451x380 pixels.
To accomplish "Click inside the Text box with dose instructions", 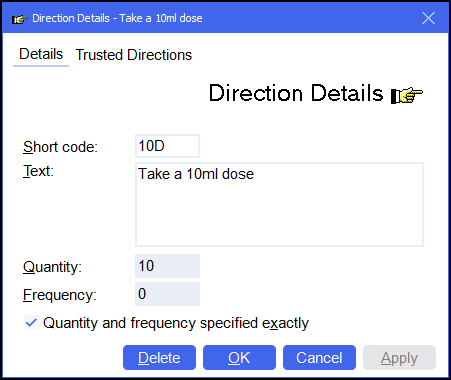I will tap(279, 204).
